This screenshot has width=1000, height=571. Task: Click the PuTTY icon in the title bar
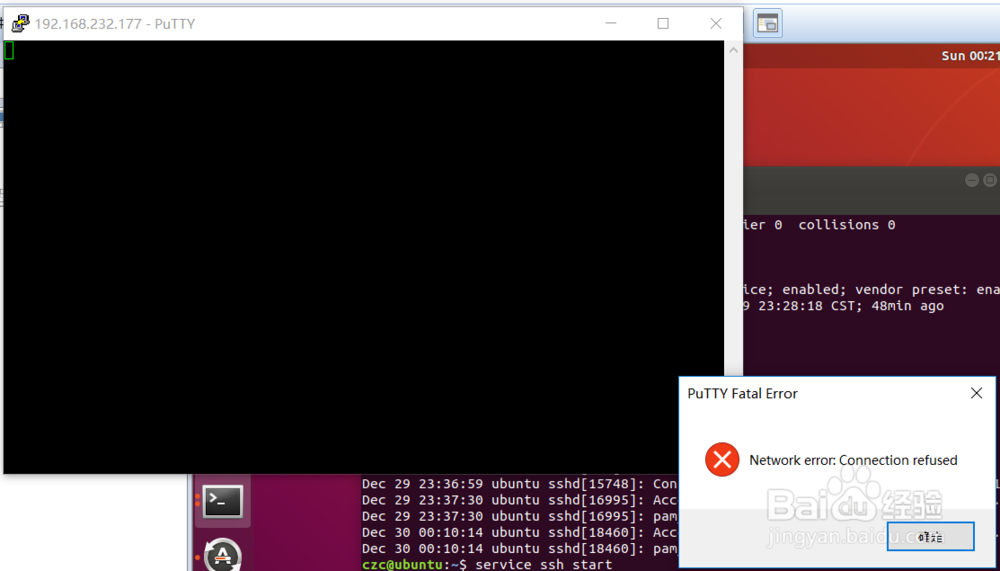[20, 24]
